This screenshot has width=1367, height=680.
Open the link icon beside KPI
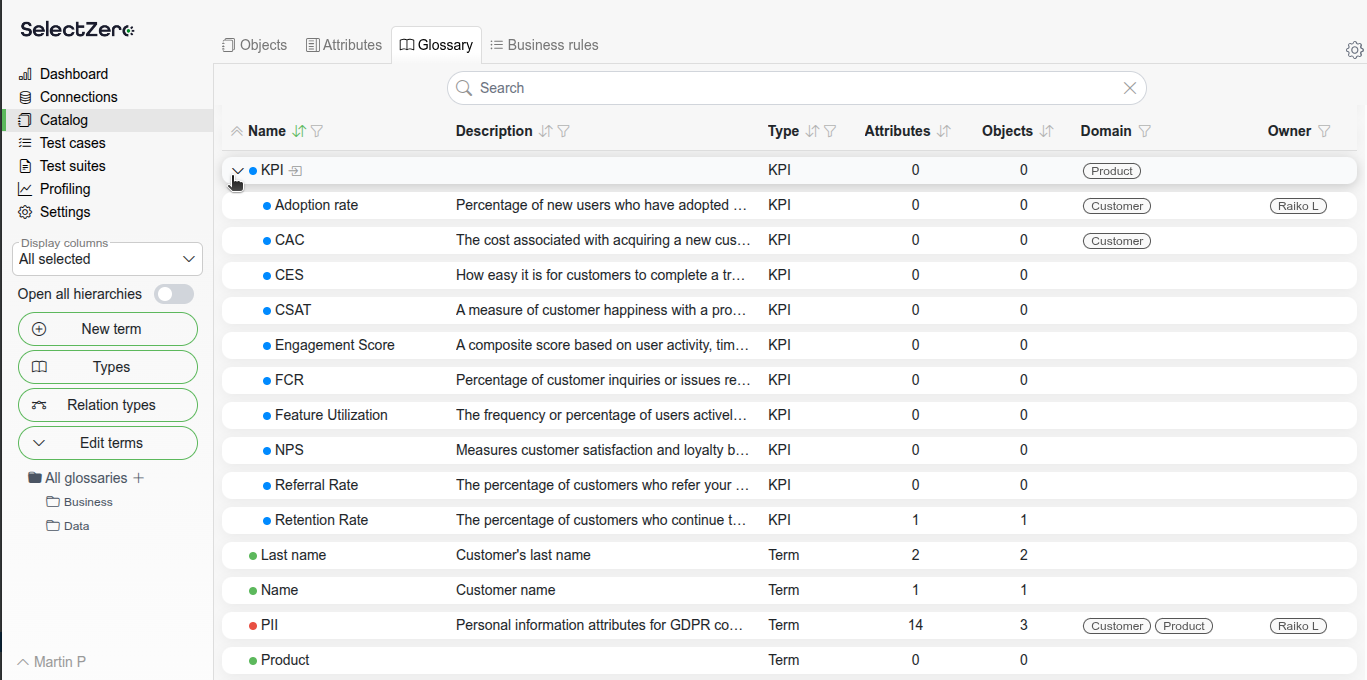[296, 171]
